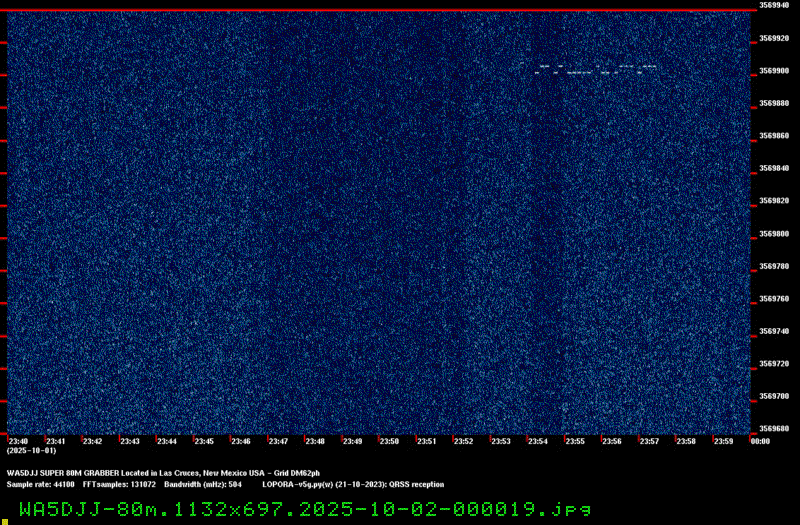Click the 23:53 time marker
Viewport: 800px width, 525px height.
click(501, 441)
